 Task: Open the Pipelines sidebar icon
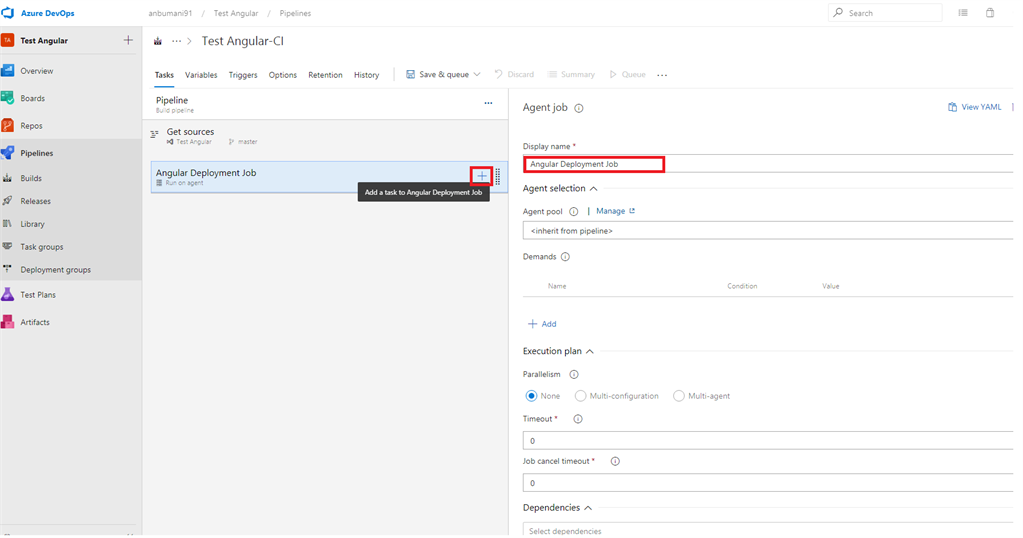(8, 153)
